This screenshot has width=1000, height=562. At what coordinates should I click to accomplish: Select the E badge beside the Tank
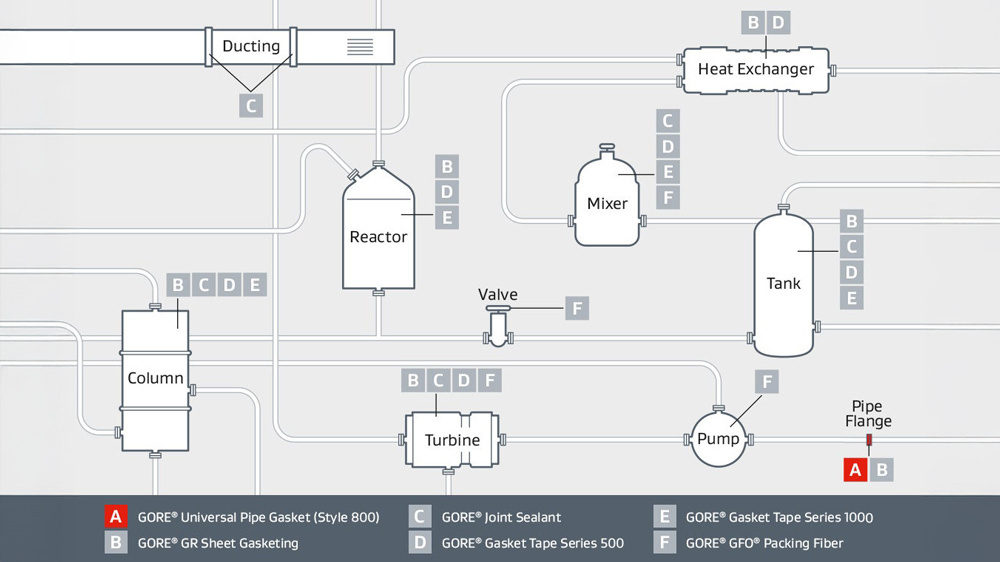(852, 297)
